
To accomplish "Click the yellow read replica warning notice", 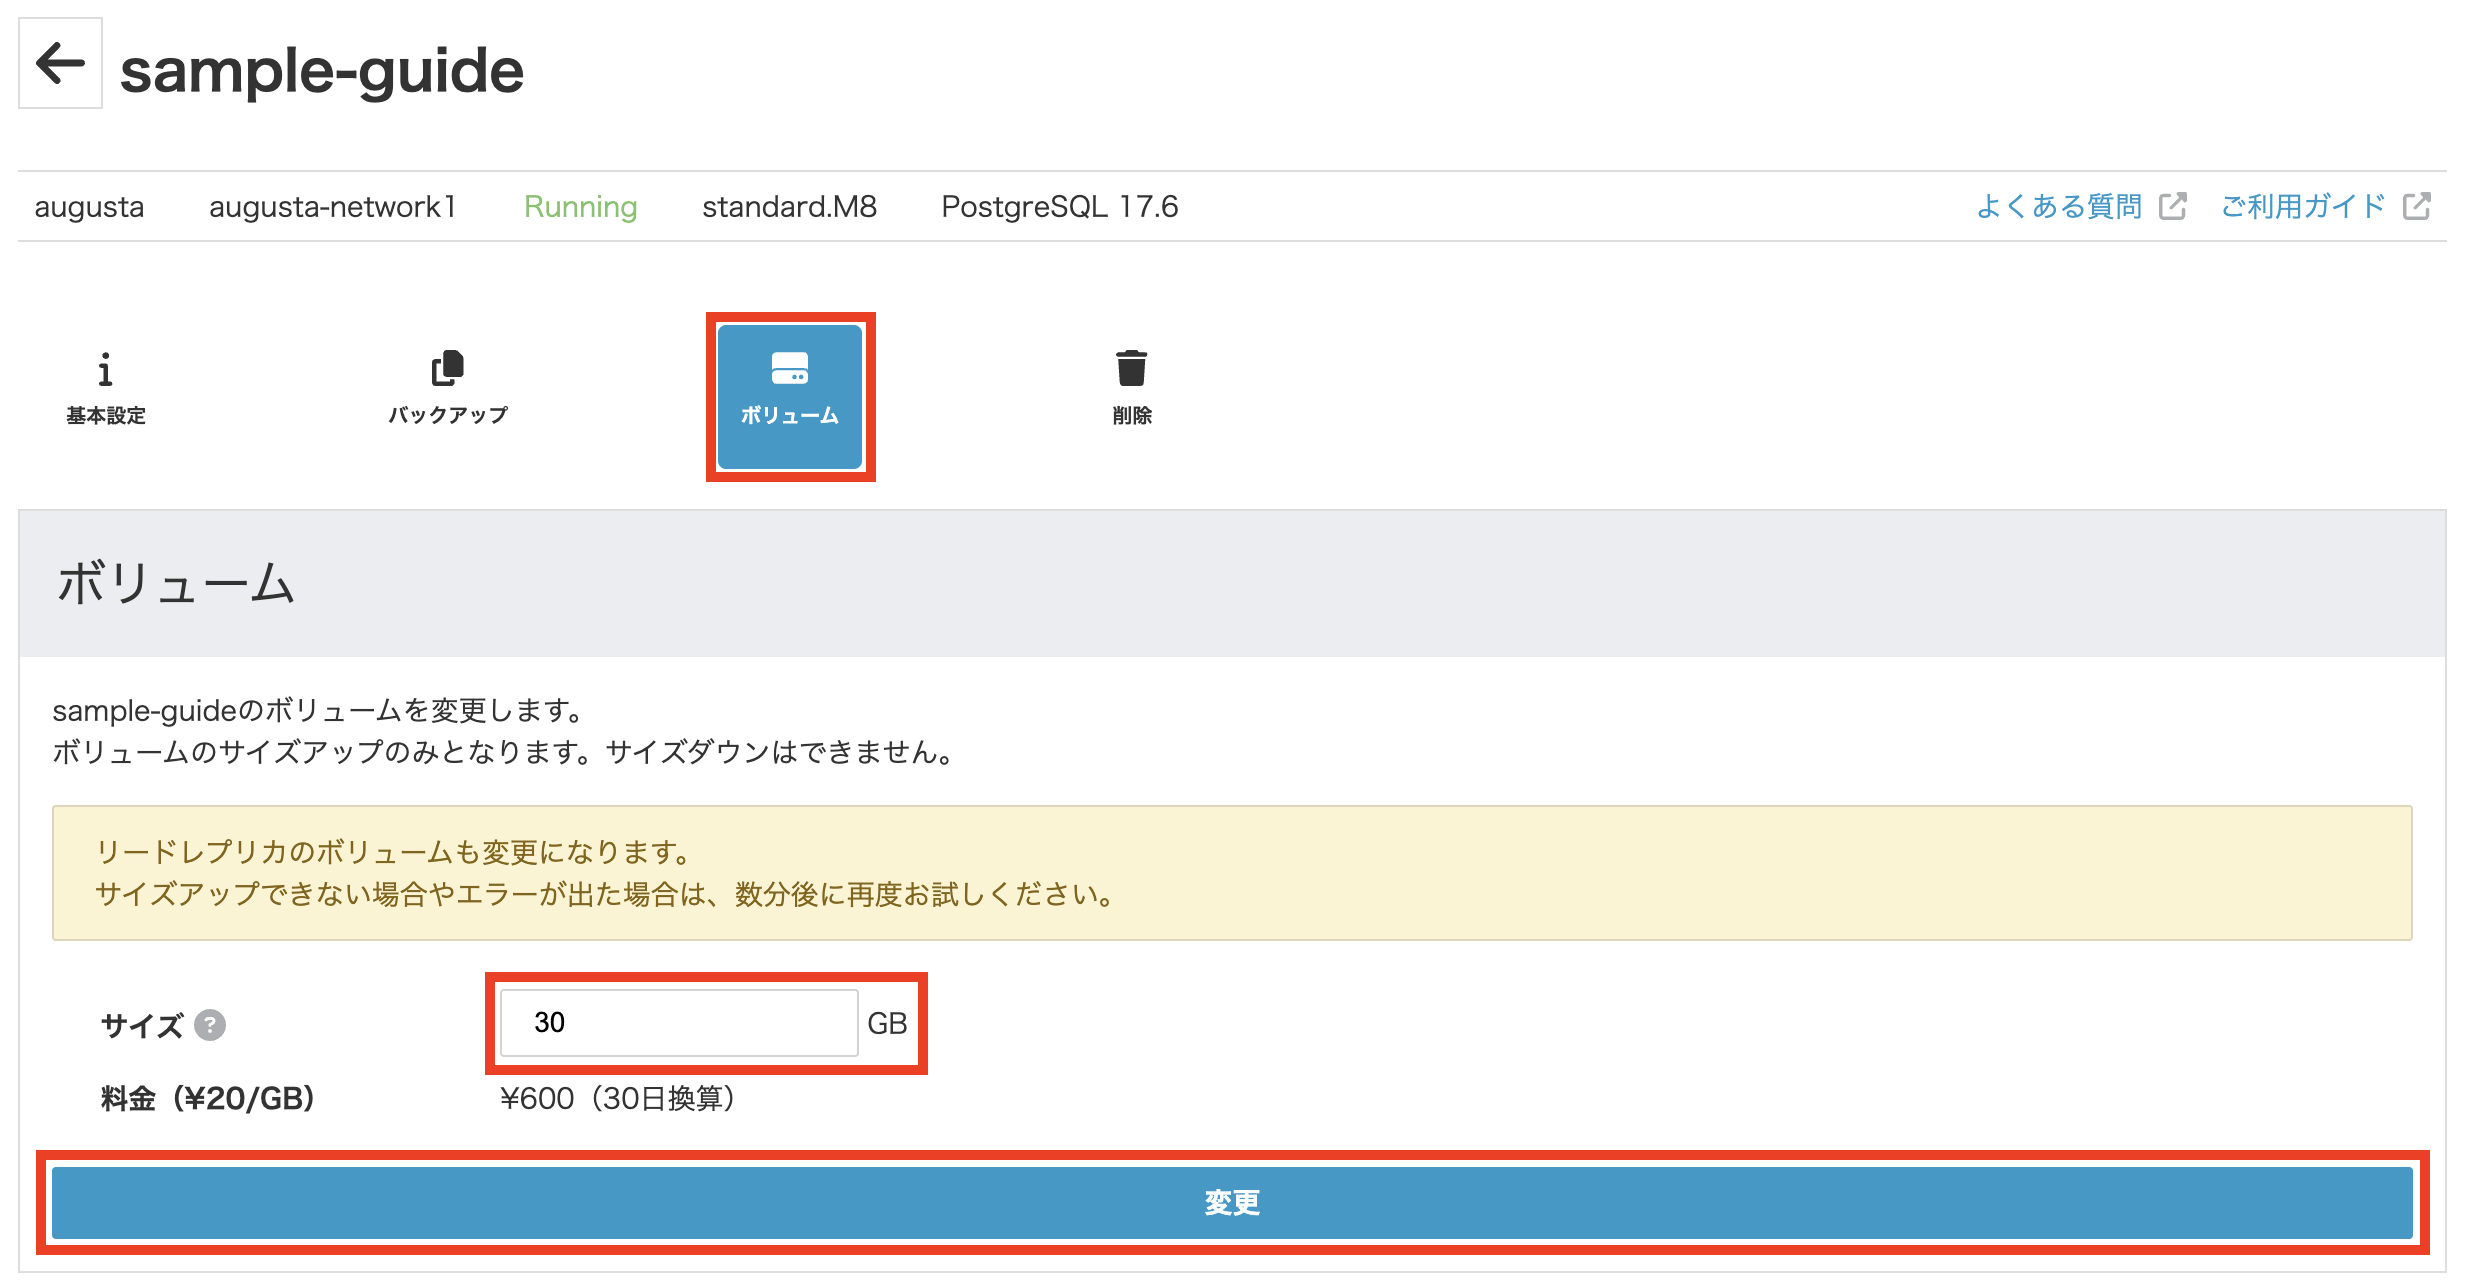I will 1231,872.
